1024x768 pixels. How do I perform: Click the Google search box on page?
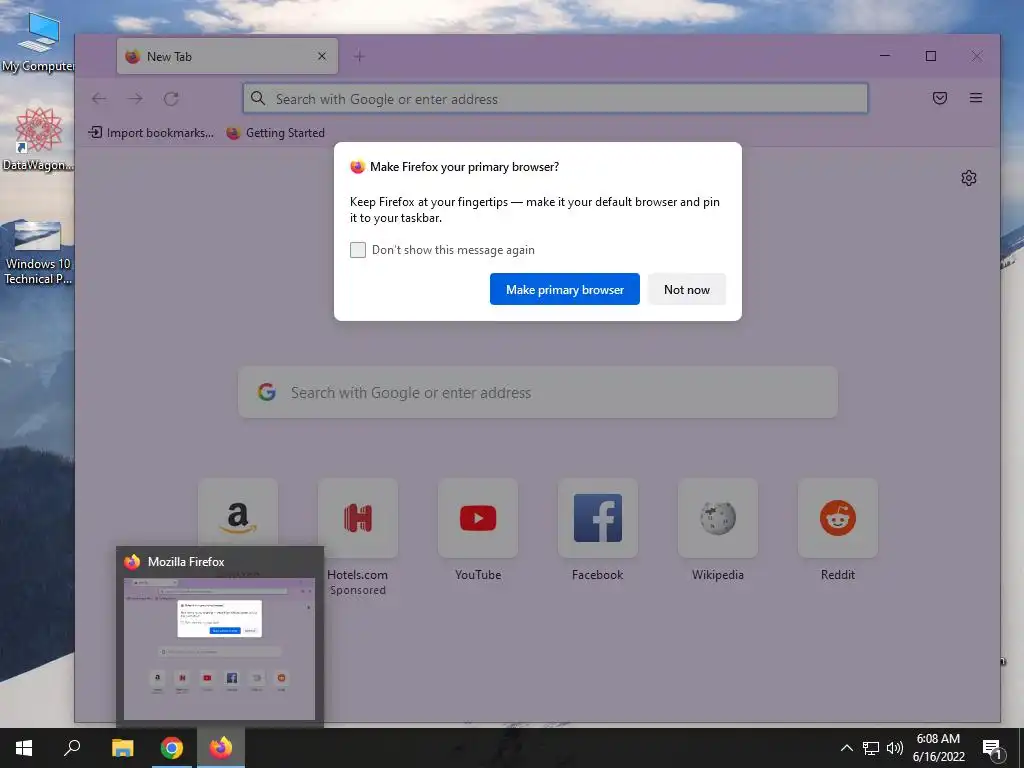tap(537, 392)
